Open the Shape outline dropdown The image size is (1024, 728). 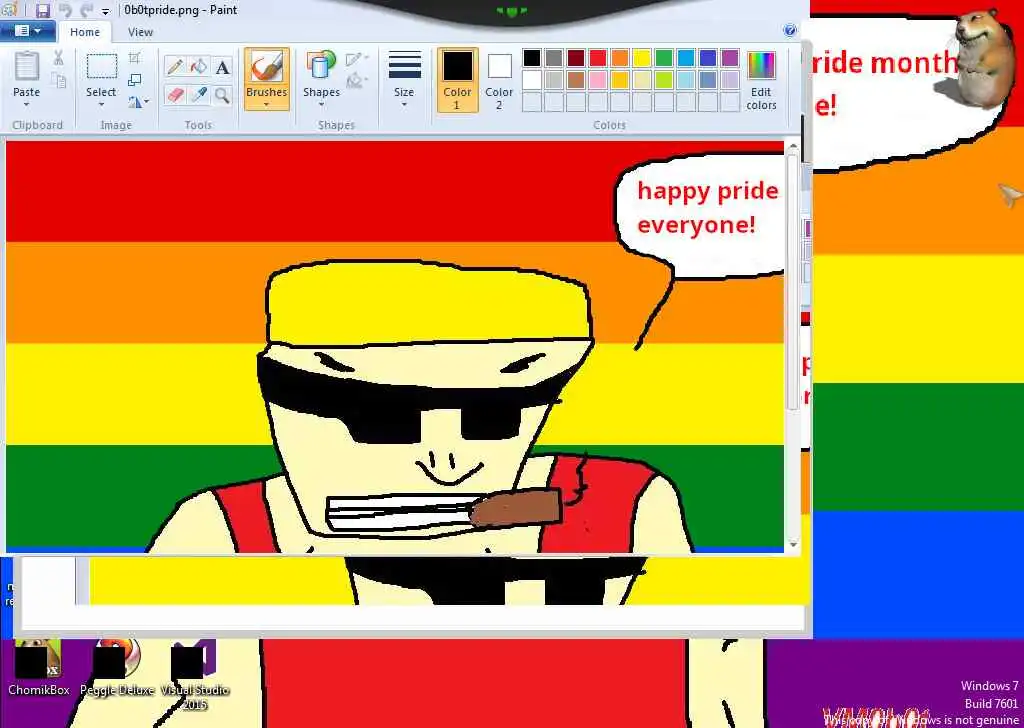pyautogui.click(x=357, y=59)
